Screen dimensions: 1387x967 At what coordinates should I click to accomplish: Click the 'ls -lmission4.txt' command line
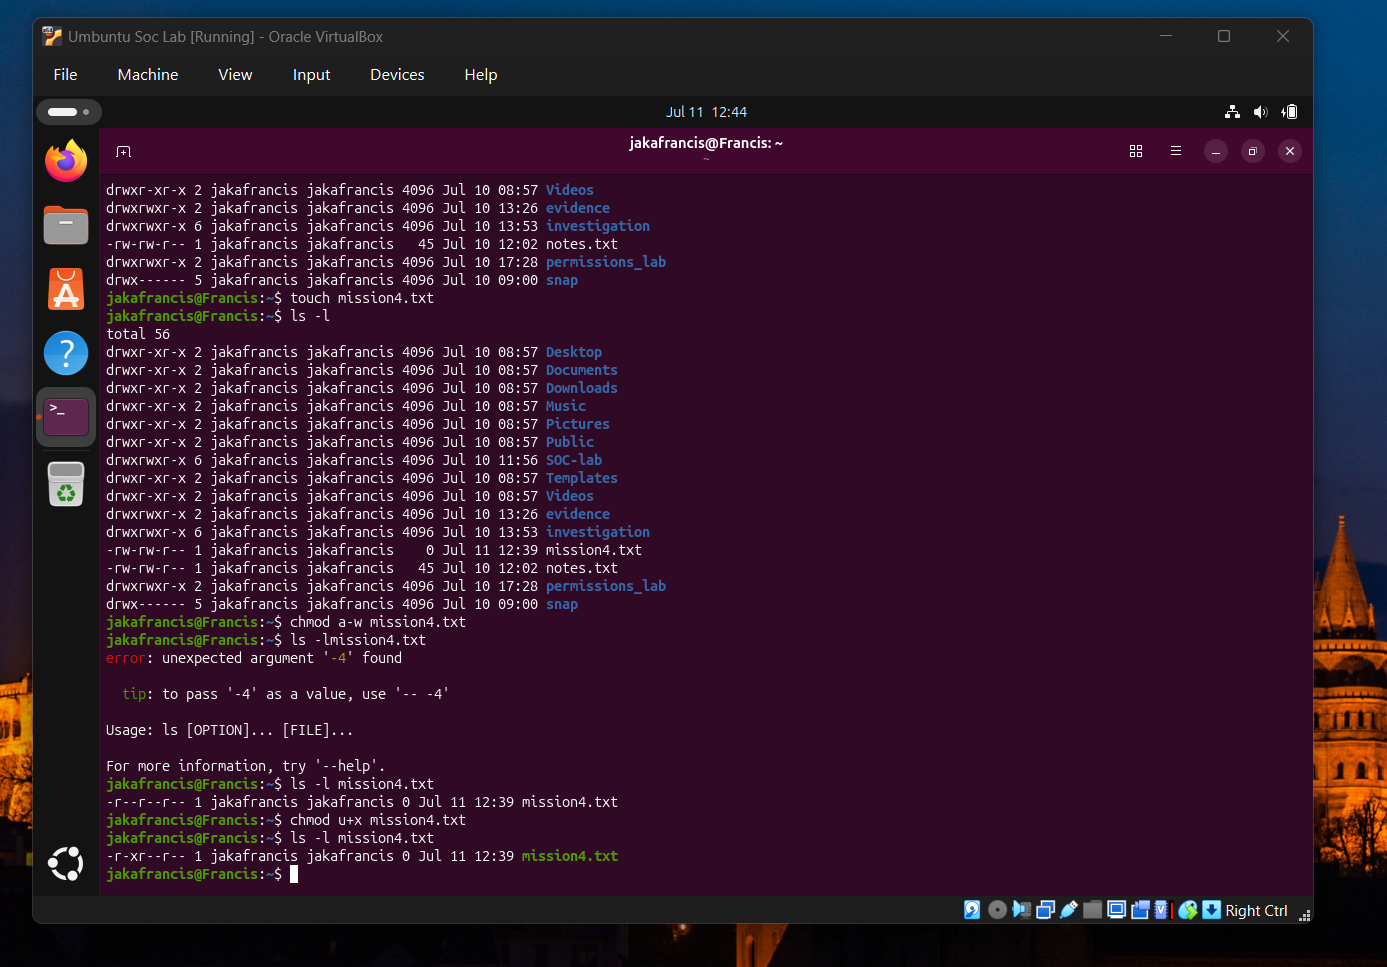(266, 640)
